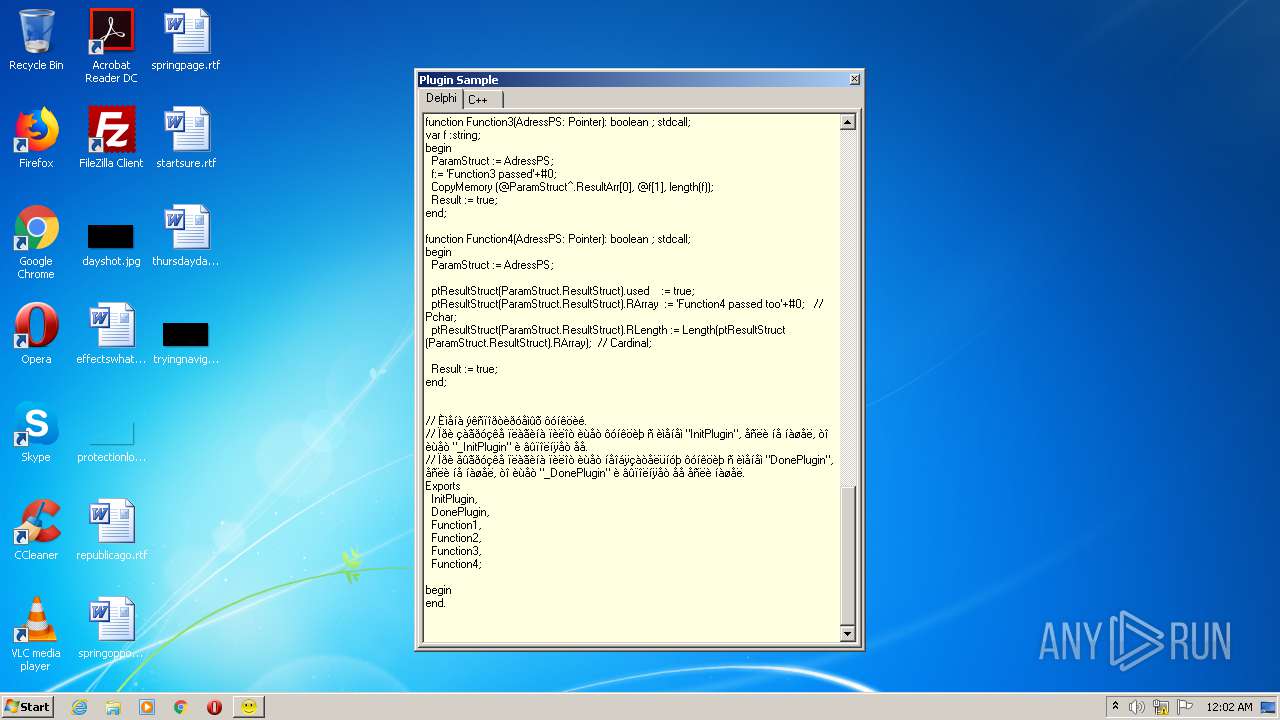
Task: Click the 'function Function4' declaration line
Action: pos(558,239)
